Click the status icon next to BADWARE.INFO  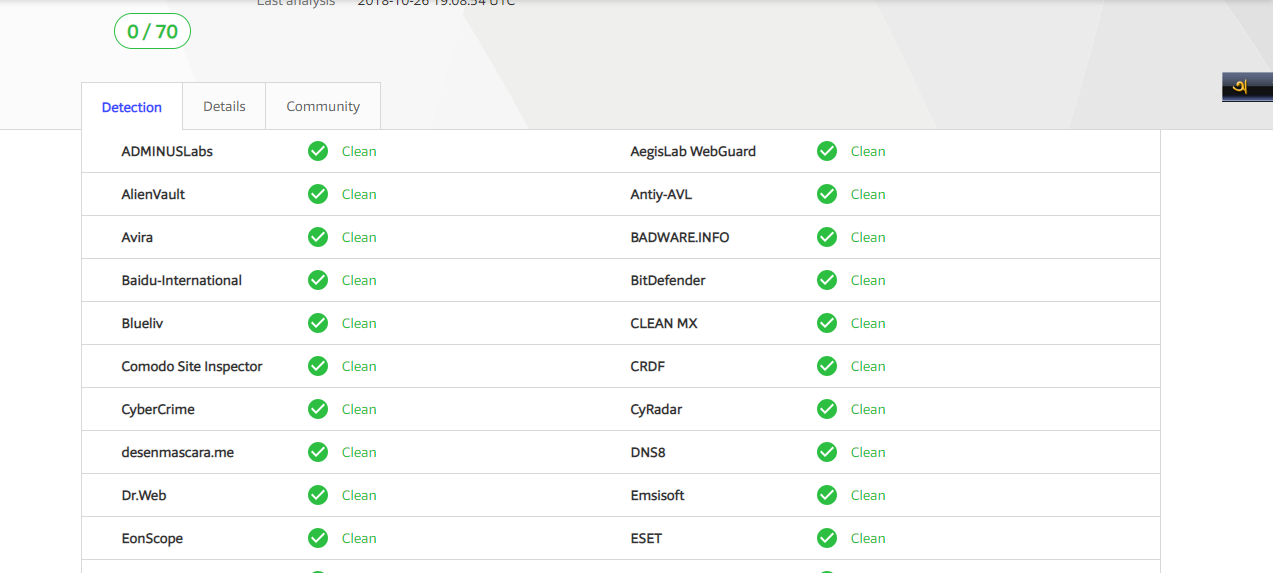[827, 237]
